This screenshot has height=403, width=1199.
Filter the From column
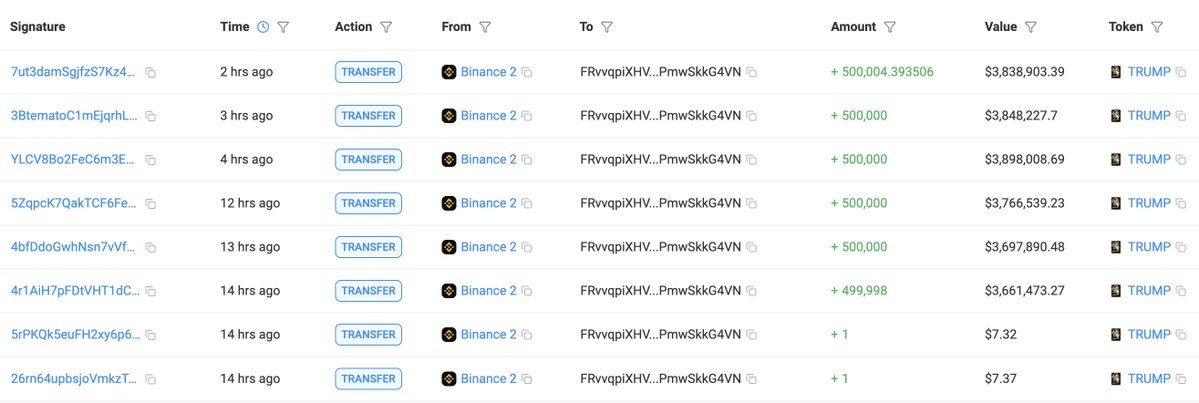coord(485,27)
